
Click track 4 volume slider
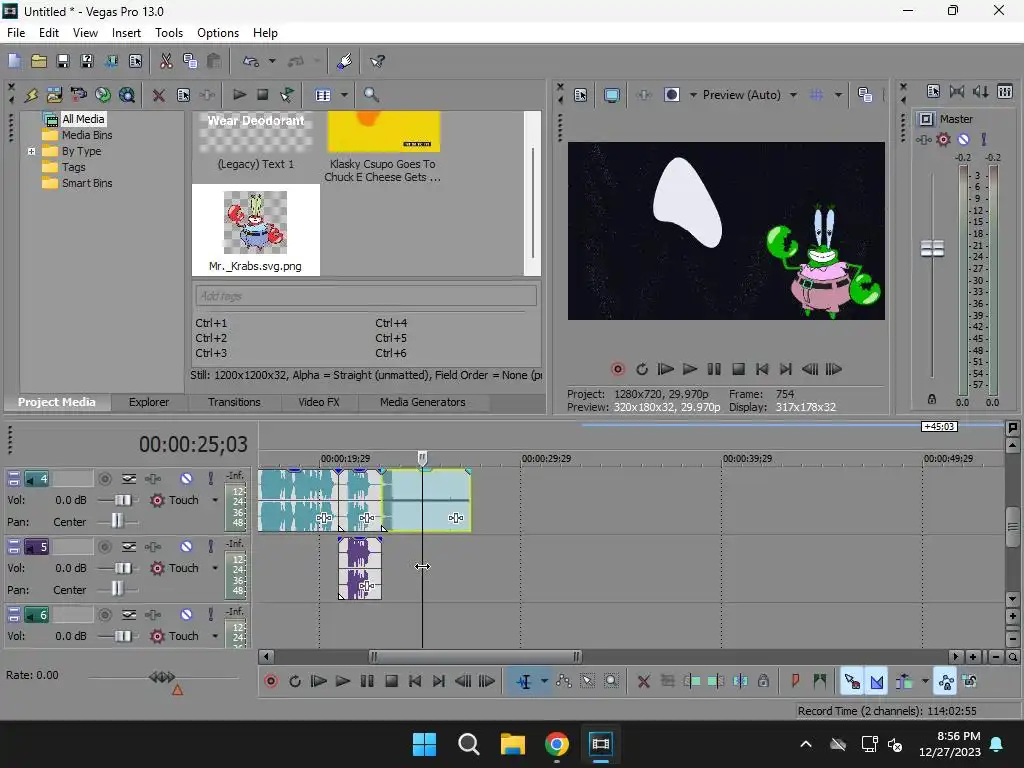[x=121, y=500]
